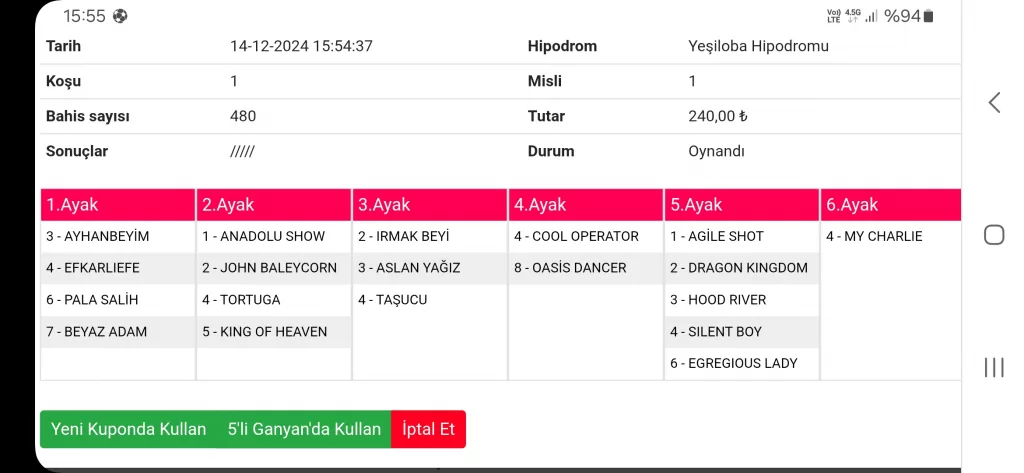Tap 5 - KING OF HEAVEN entry
The image size is (1024, 473).
[x=265, y=332]
